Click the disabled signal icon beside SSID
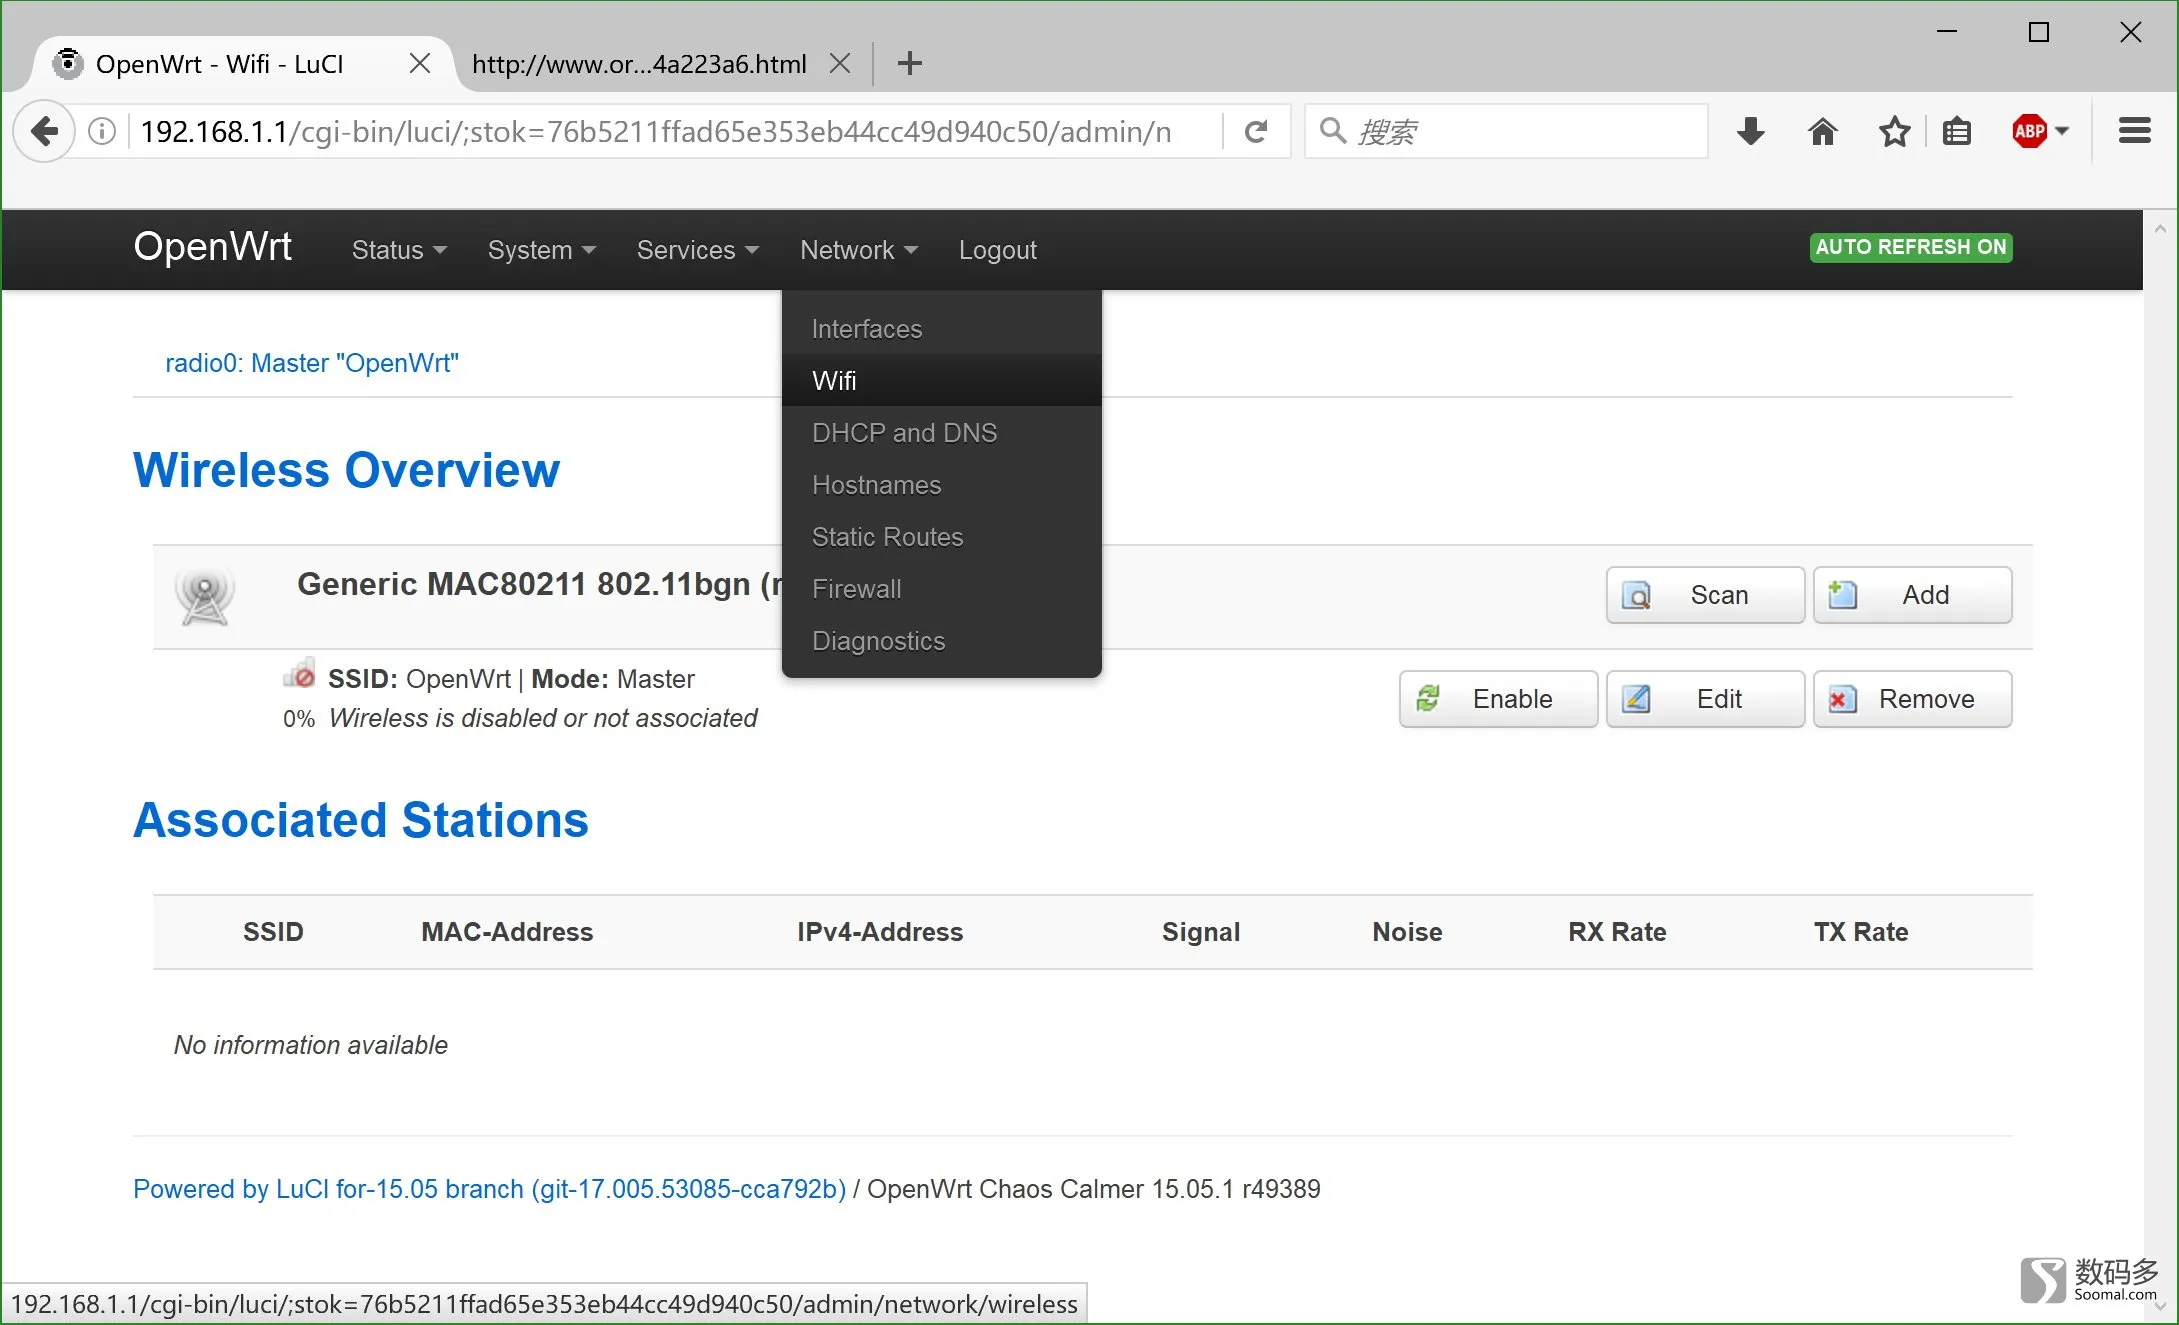Screen dimensions: 2179x1325 coord(299,674)
